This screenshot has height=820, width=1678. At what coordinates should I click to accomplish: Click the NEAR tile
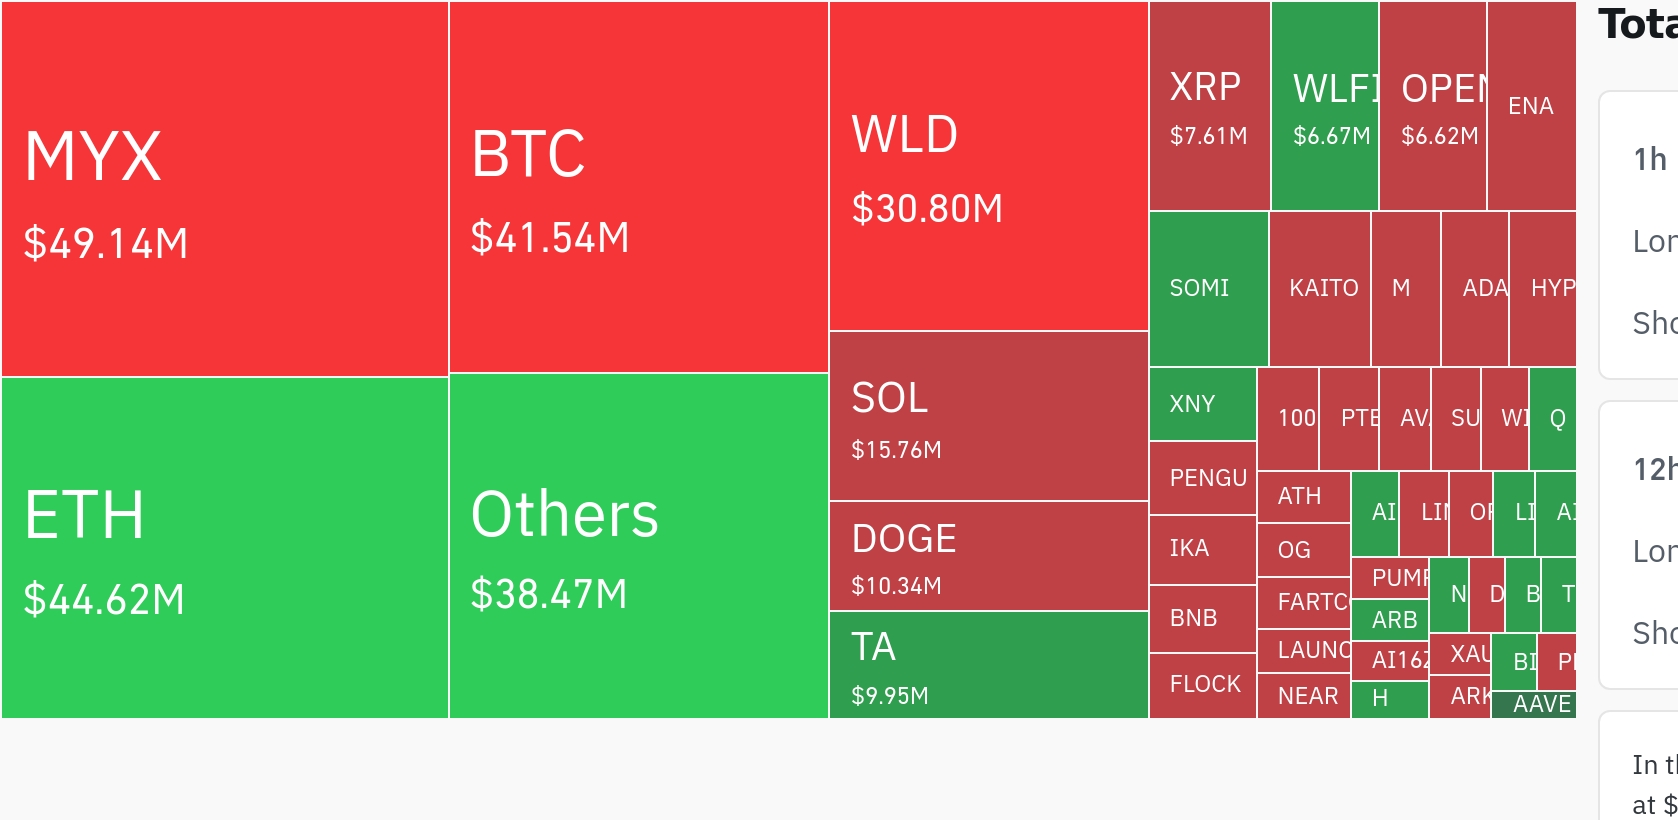click(1304, 696)
